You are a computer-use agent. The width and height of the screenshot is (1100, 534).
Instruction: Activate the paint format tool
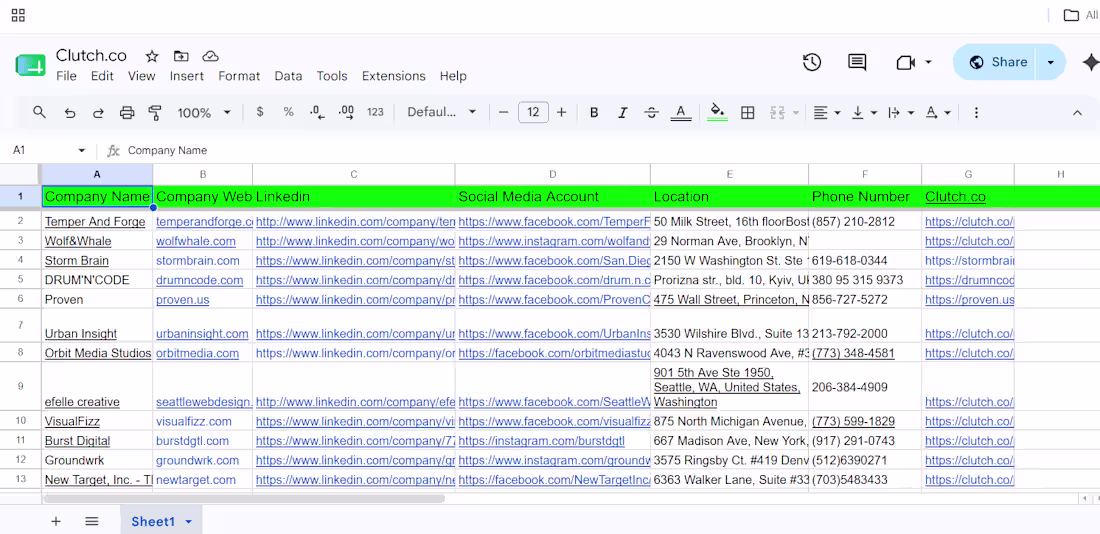click(x=155, y=112)
